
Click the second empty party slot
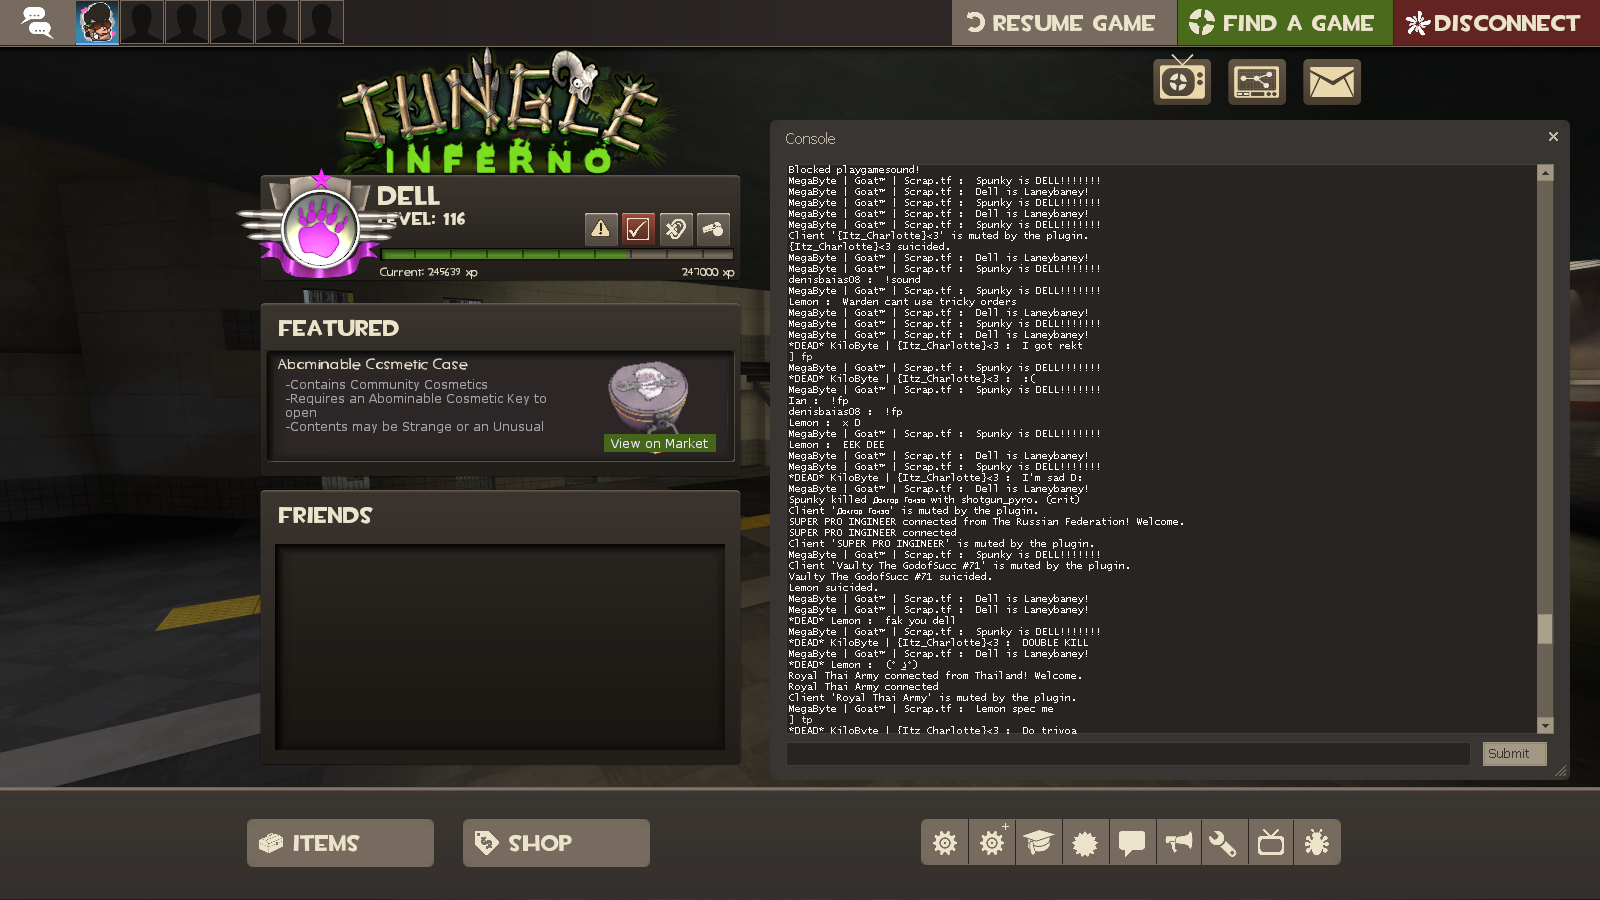point(187,22)
